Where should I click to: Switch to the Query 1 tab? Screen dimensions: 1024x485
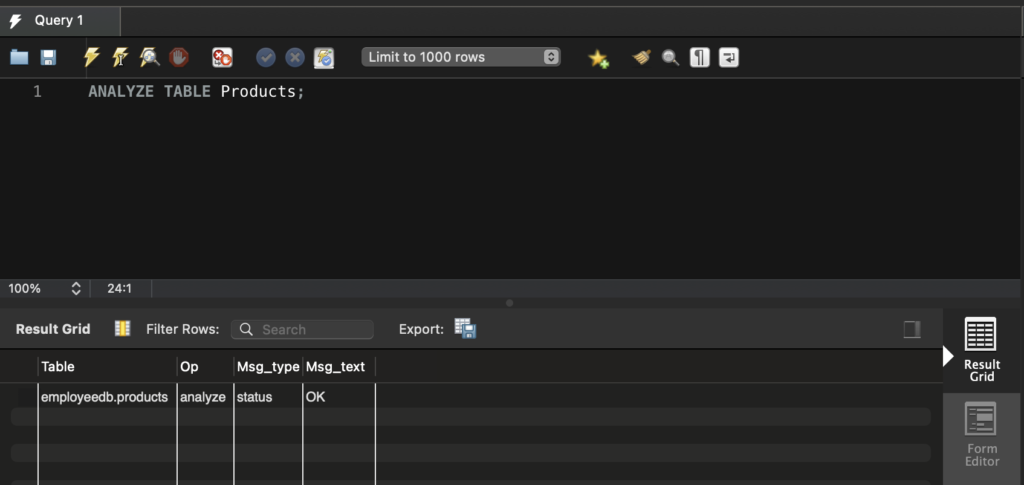59,20
